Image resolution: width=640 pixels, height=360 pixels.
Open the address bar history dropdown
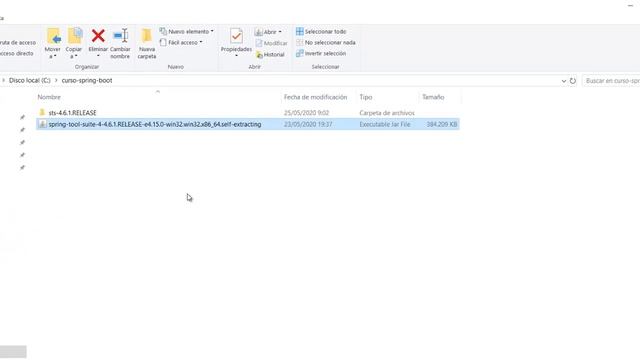coord(564,81)
